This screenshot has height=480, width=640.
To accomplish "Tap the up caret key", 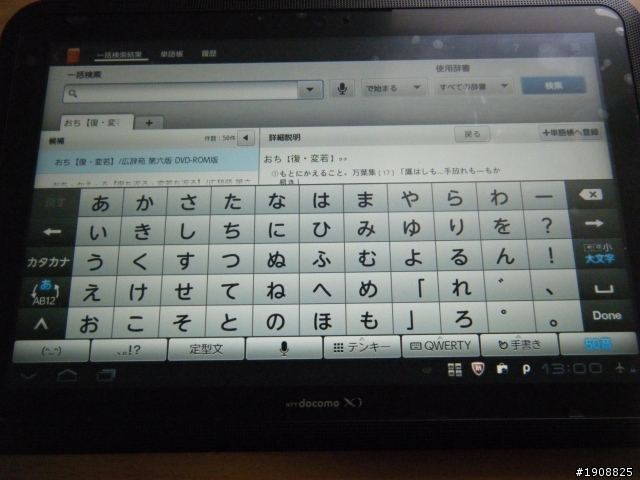I will (41, 323).
